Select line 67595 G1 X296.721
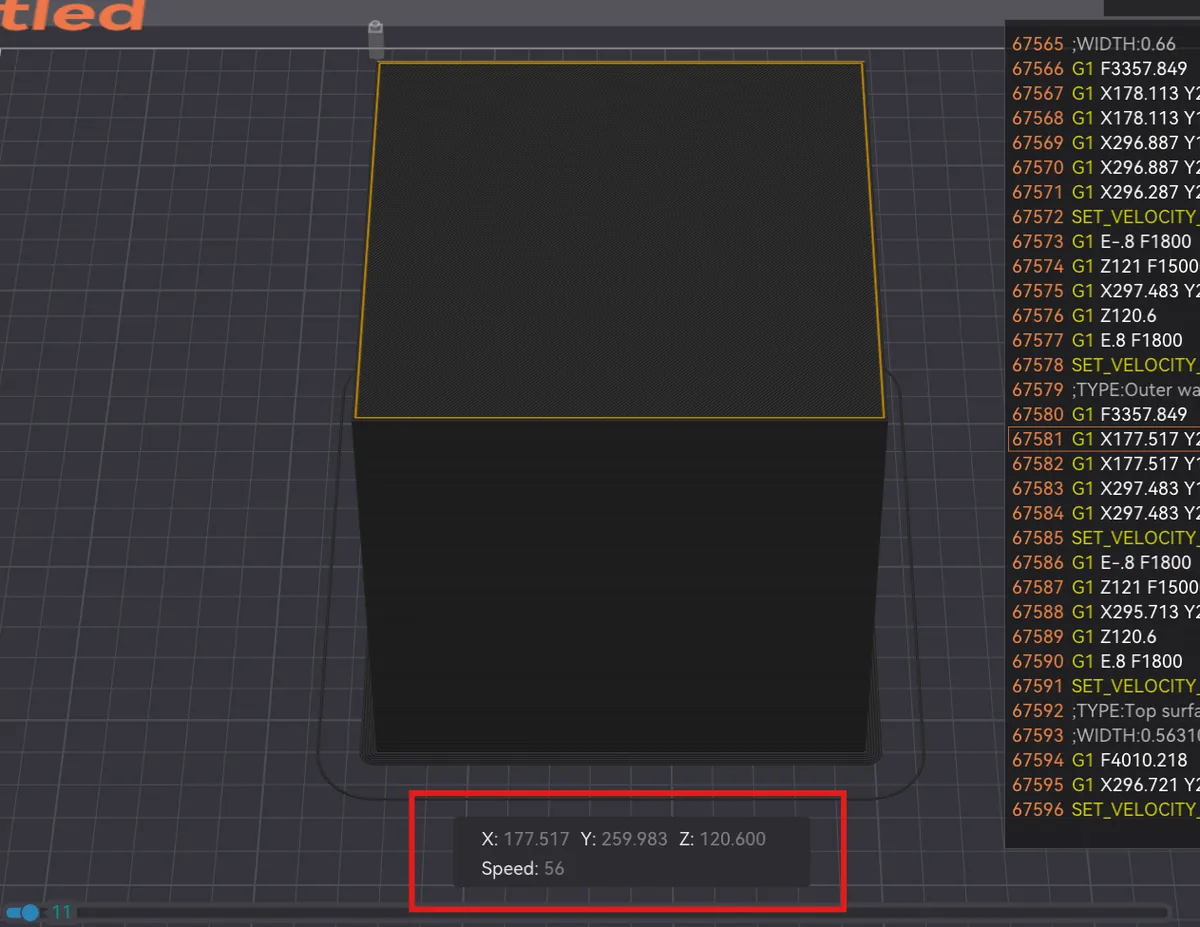1200x927 pixels. [1104, 785]
